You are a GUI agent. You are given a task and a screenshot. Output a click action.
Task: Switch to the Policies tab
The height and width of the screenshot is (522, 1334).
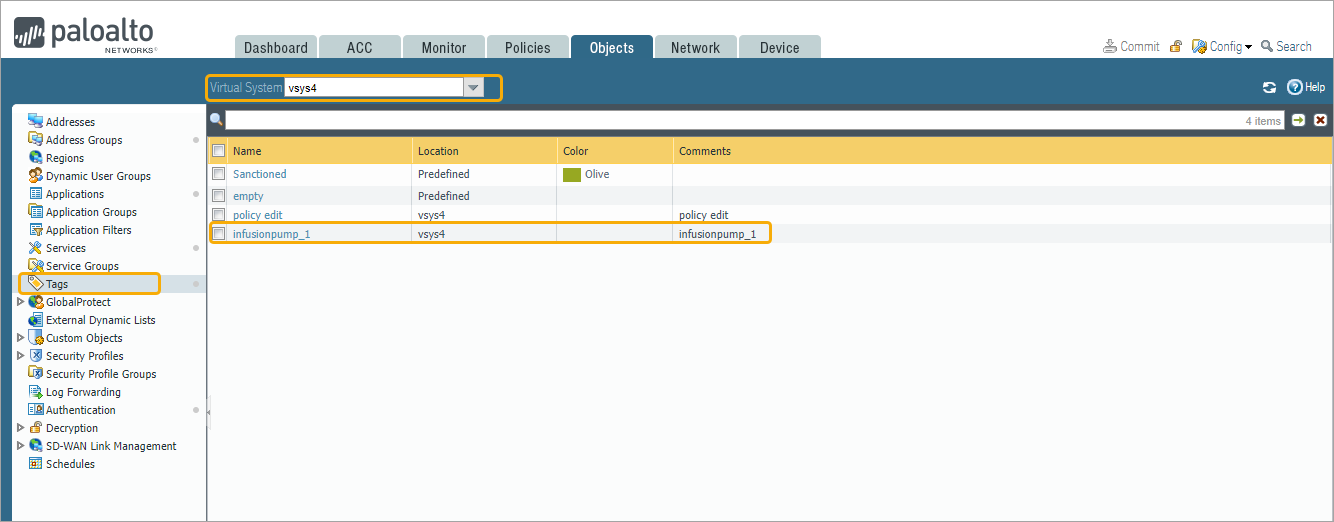[527, 47]
